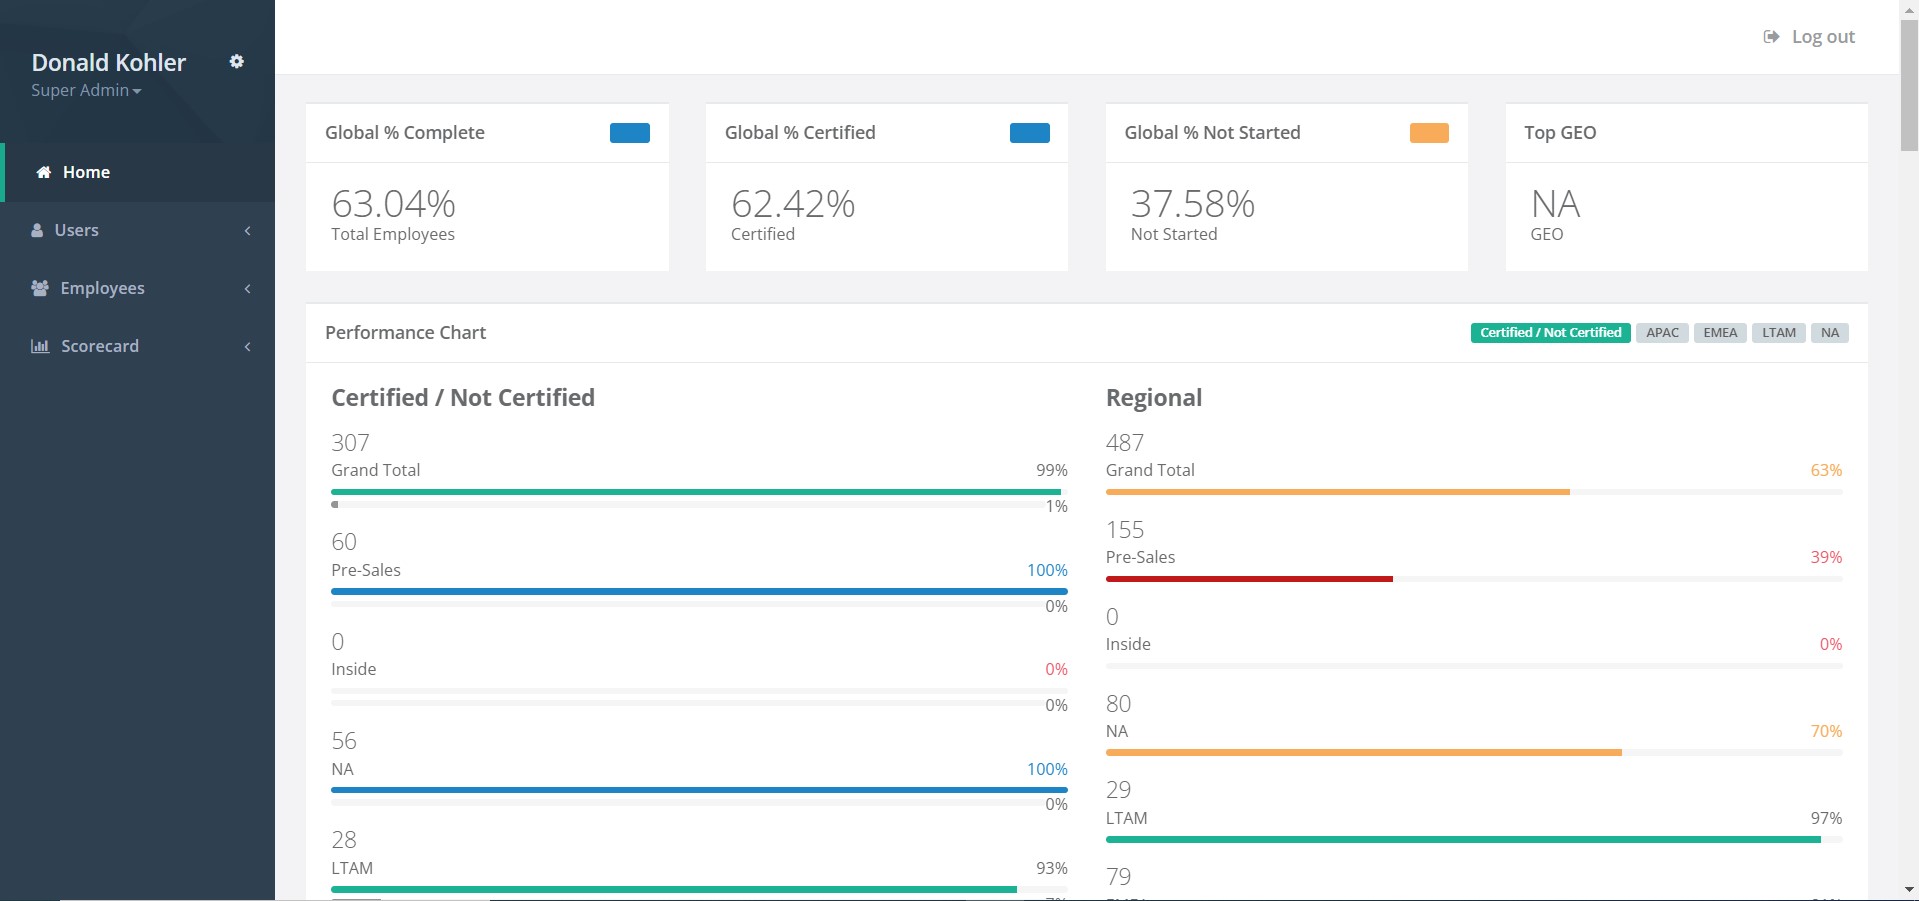The width and height of the screenshot is (1919, 901).
Task: Open the Employees menu item
Action: 137,288
